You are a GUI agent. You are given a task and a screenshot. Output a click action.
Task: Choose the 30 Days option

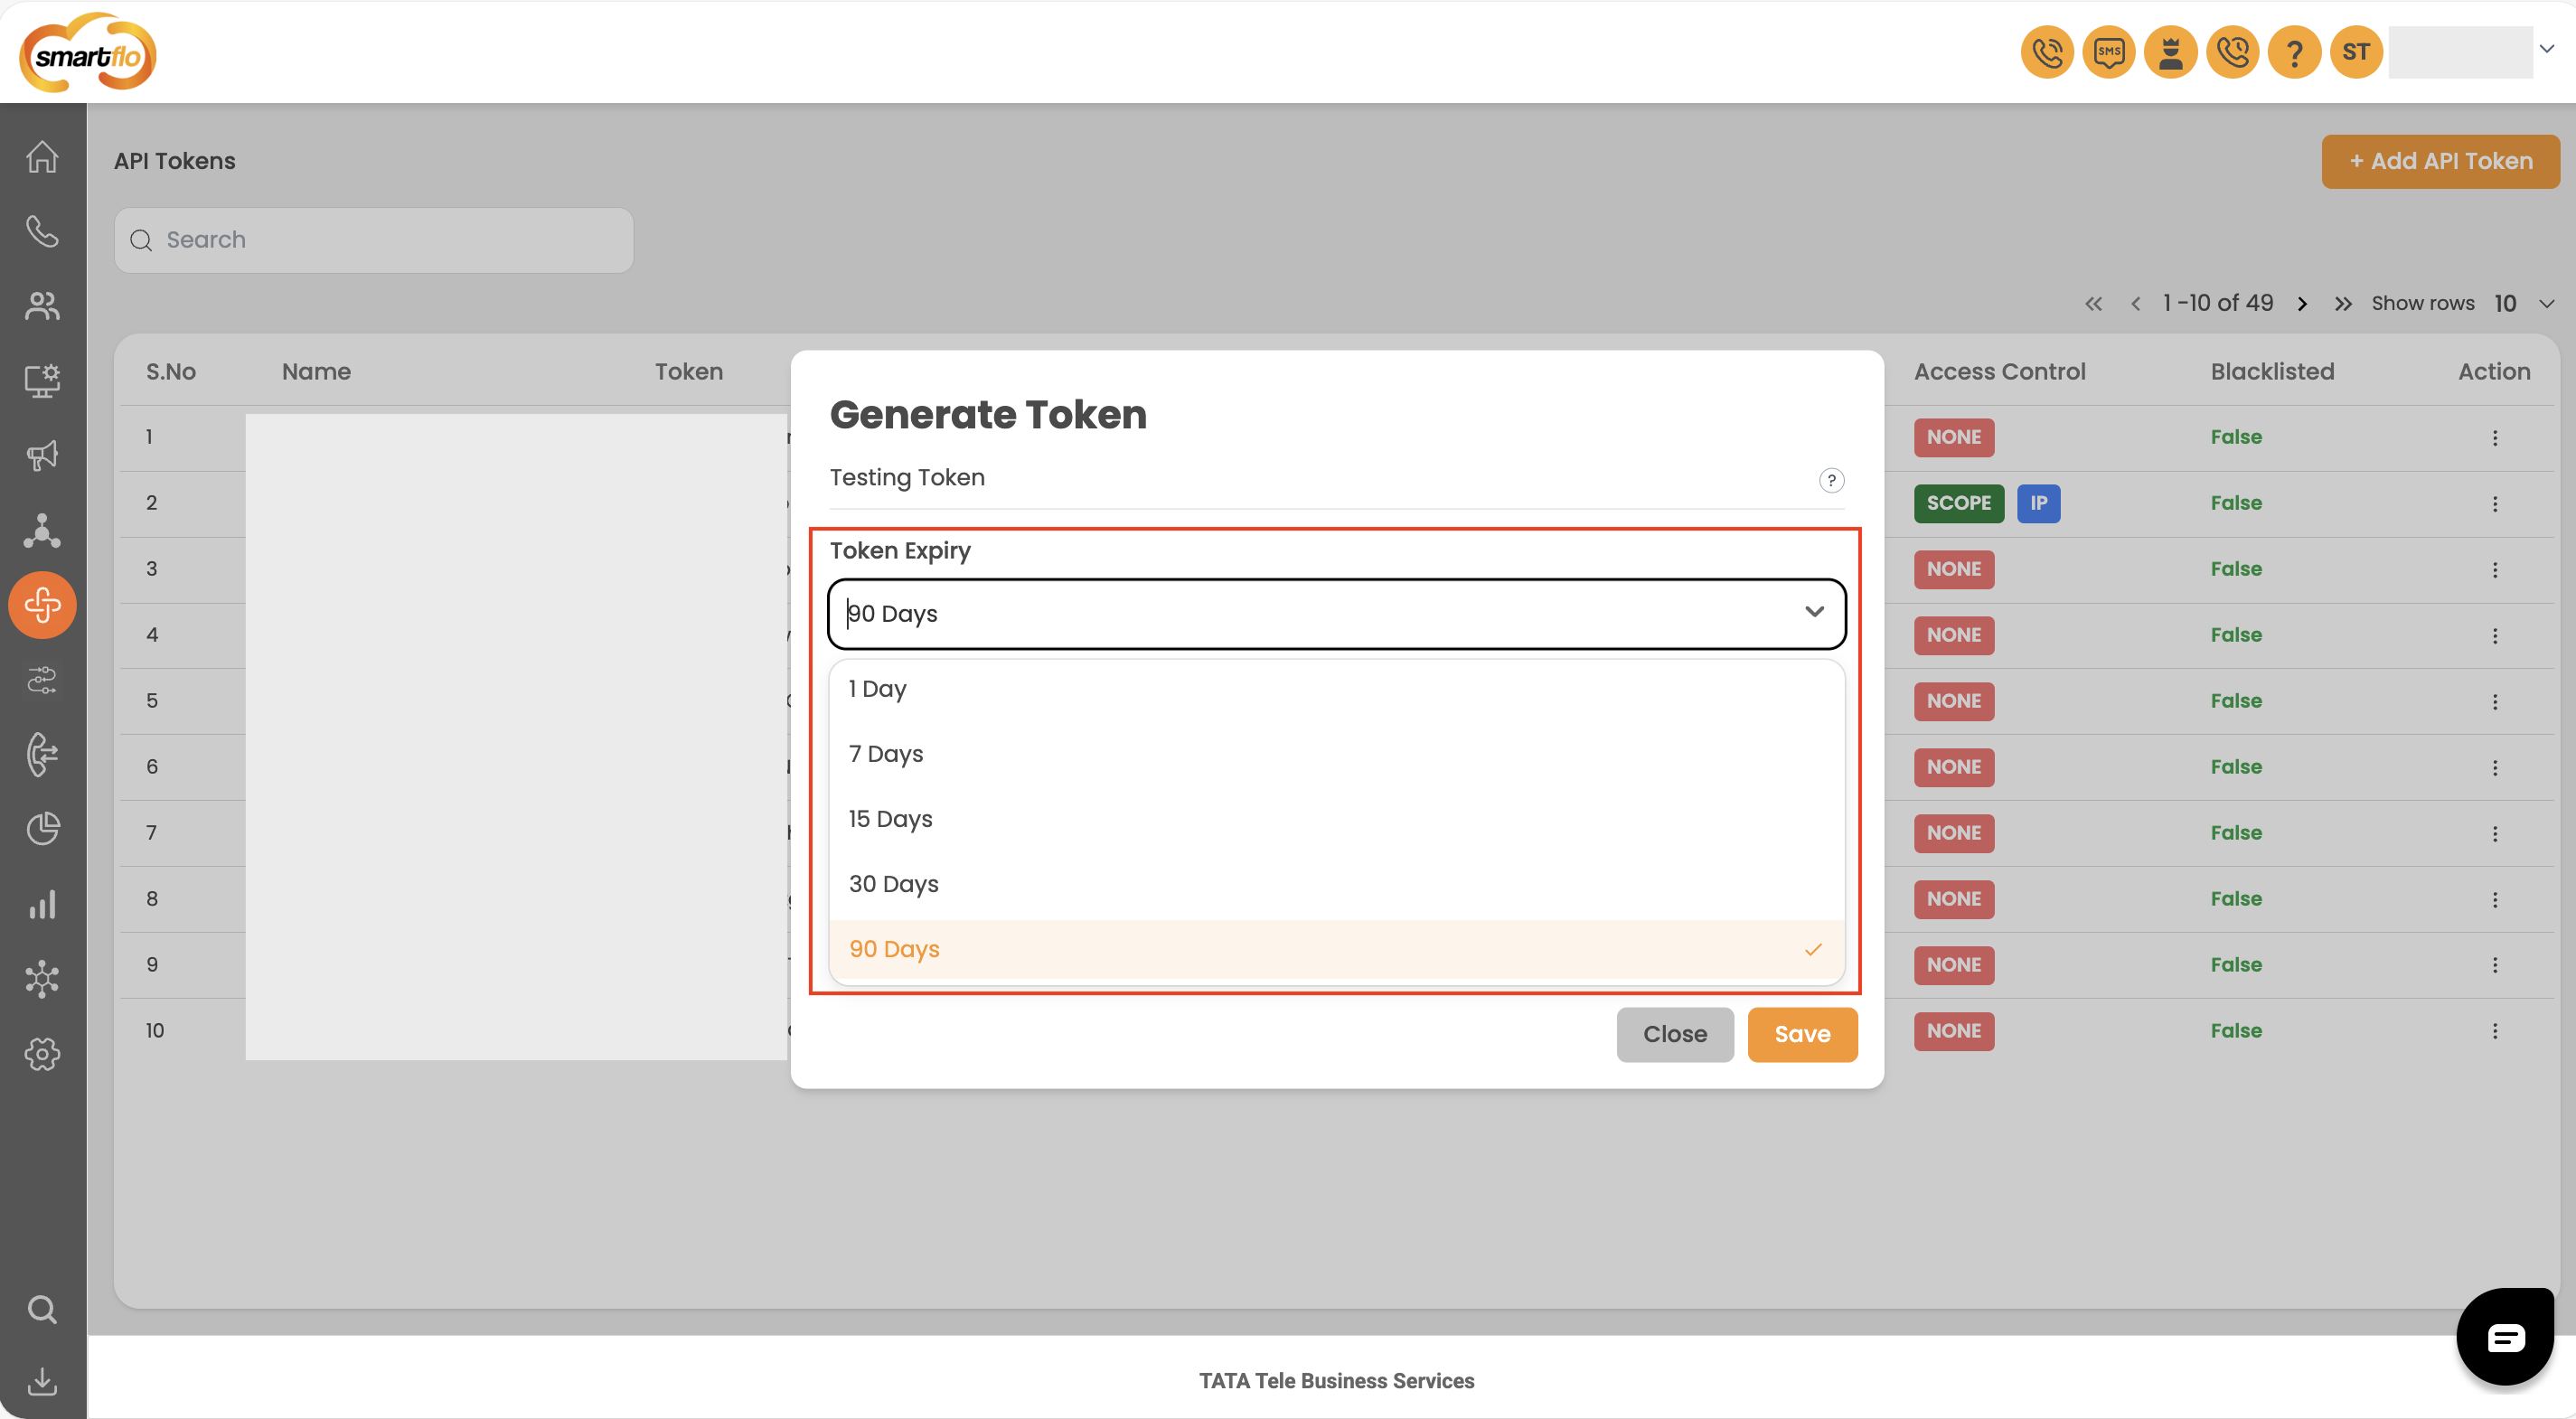pyautogui.click(x=1336, y=884)
